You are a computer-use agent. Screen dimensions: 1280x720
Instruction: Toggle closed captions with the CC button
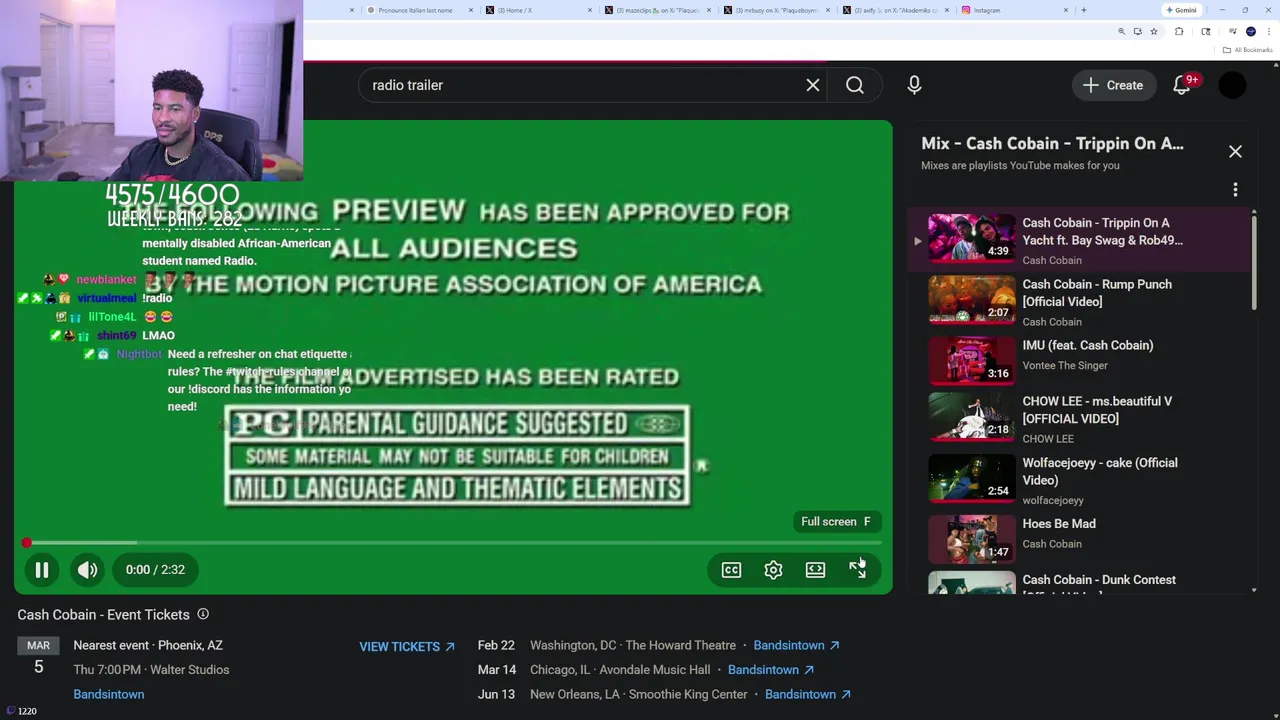[731, 570]
